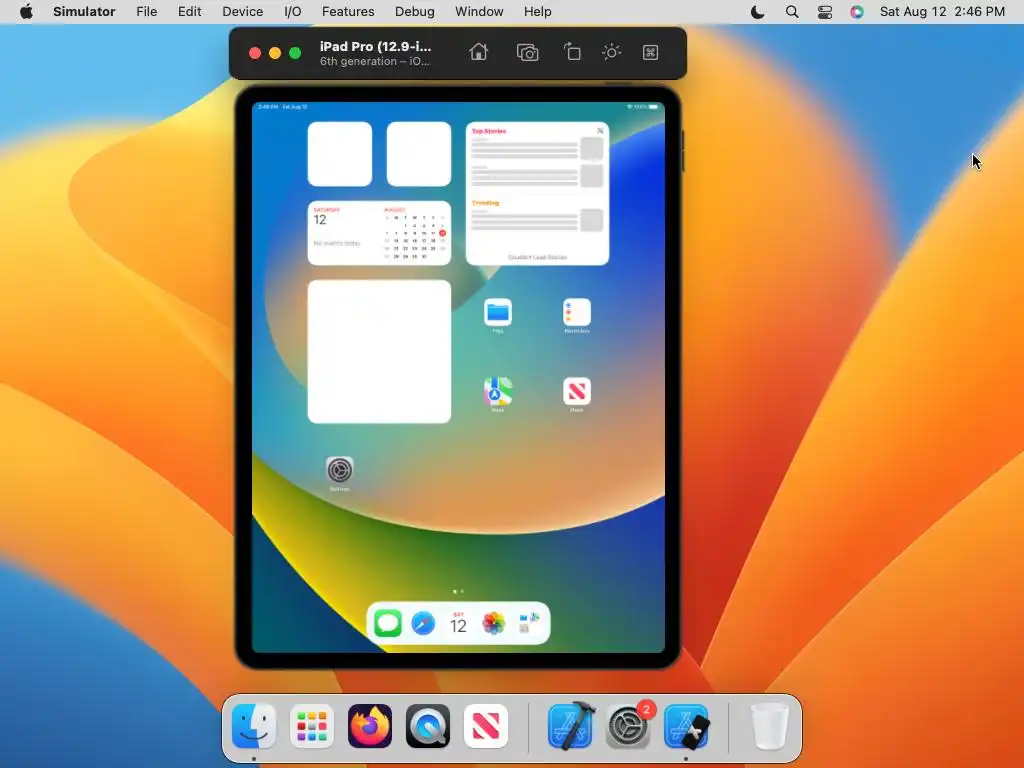This screenshot has height=768, width=1024.
Task: Open the Reminders app on iPad
Action: (577, 312)
